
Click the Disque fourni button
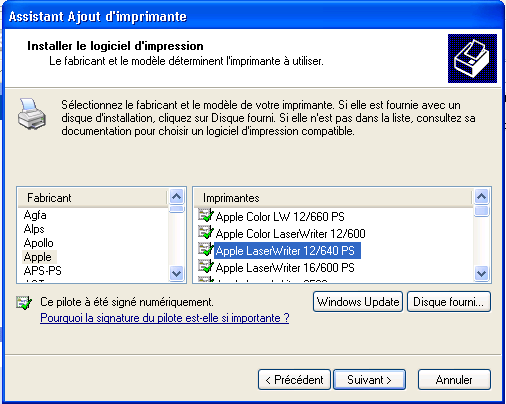(x=449, y=302)
